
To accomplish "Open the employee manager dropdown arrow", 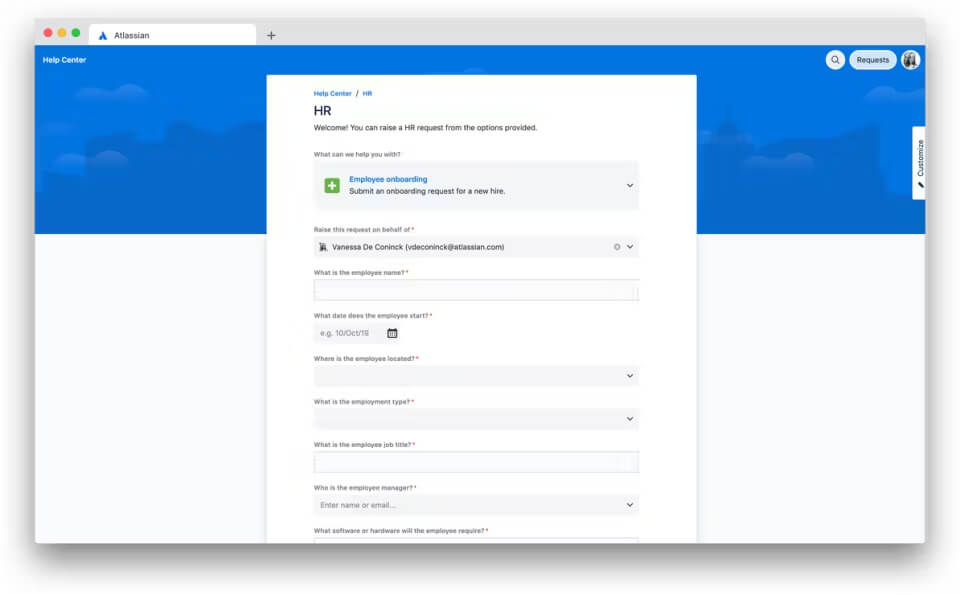I will 630,506.
